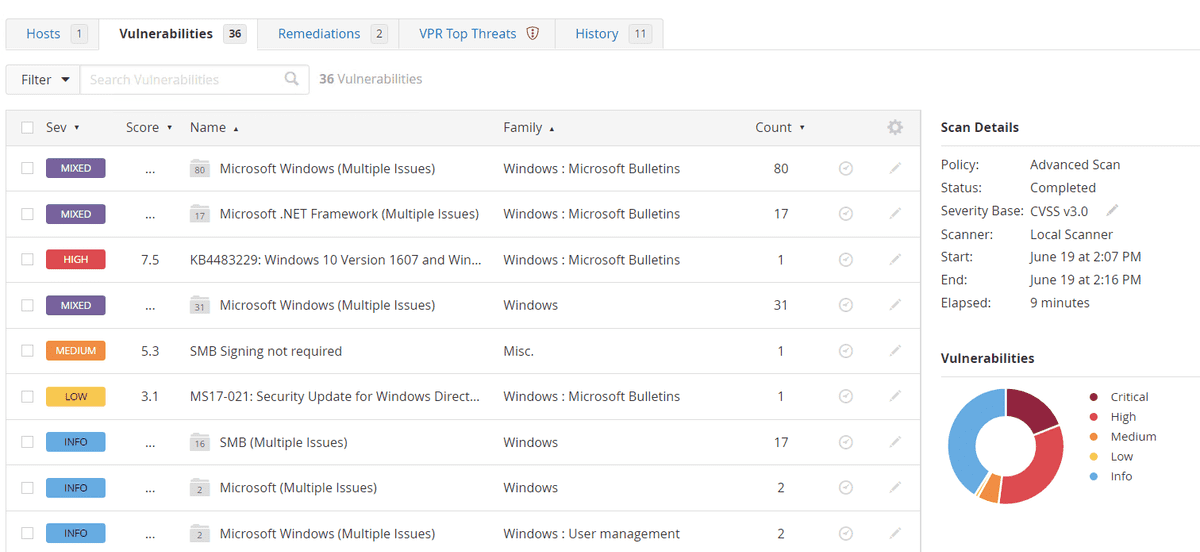The width and height of the screenshot is (1200, 552).
Task: Sort by the Score column
Action: (x=149, y=127)
